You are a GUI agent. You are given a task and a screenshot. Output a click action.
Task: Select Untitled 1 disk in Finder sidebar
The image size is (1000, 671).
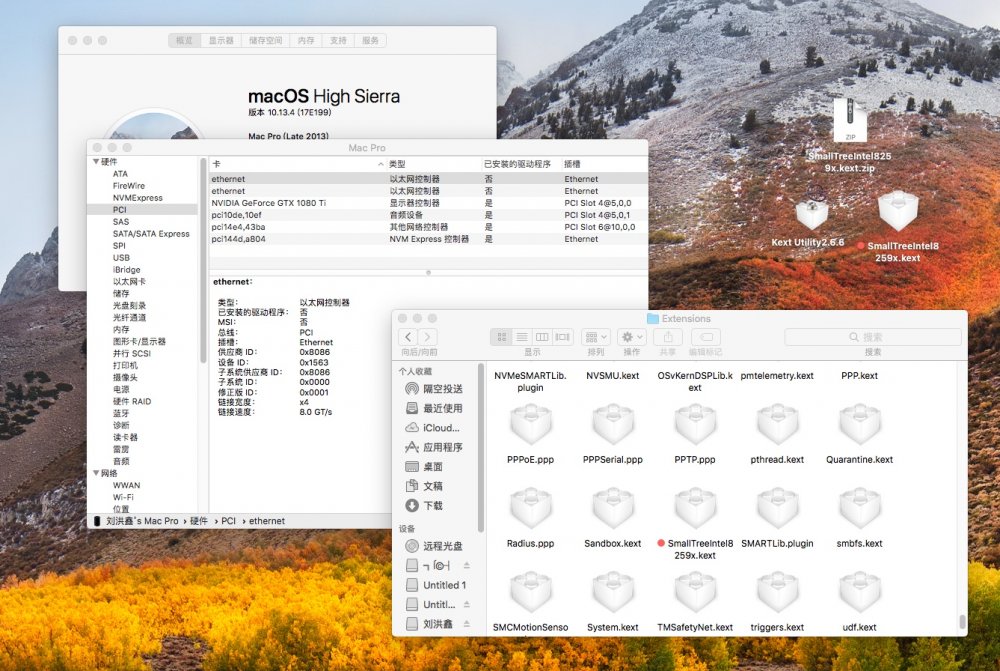(x=436, y=585)
